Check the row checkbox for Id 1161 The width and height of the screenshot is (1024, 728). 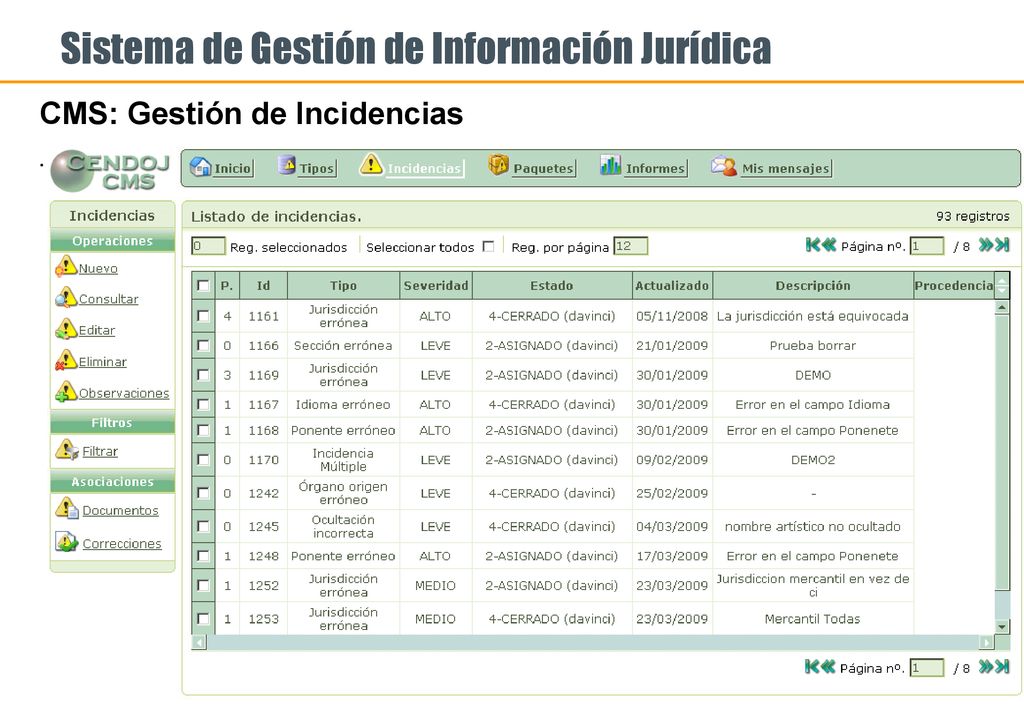203,316
